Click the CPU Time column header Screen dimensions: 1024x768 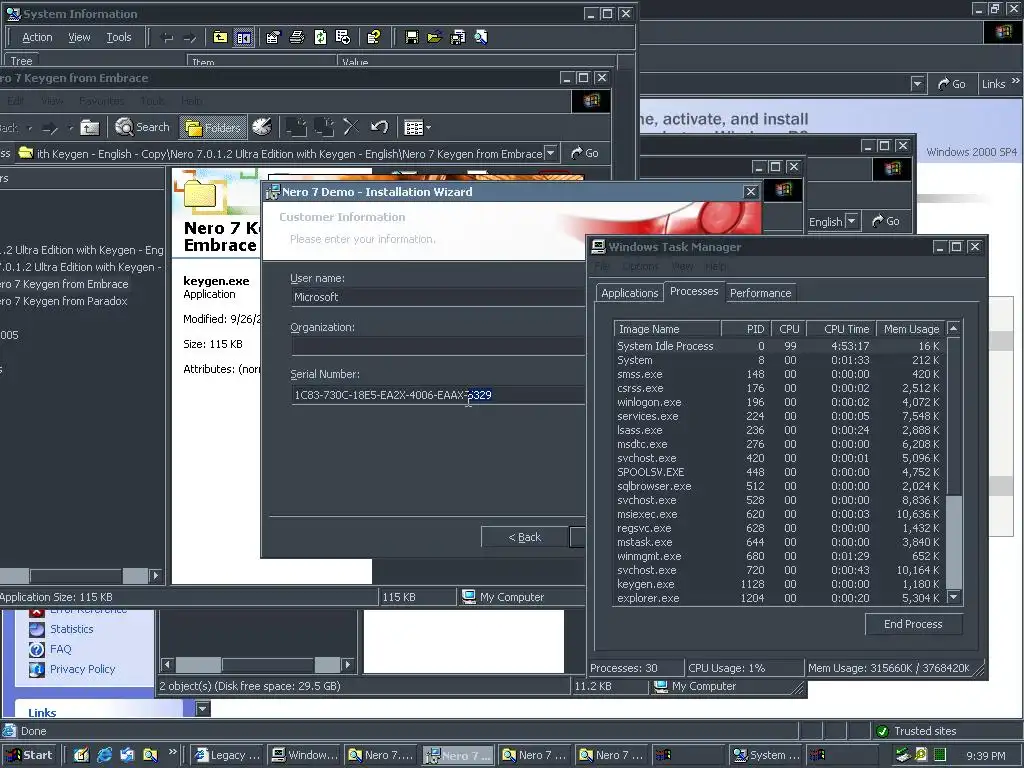[x=841, y=329]
